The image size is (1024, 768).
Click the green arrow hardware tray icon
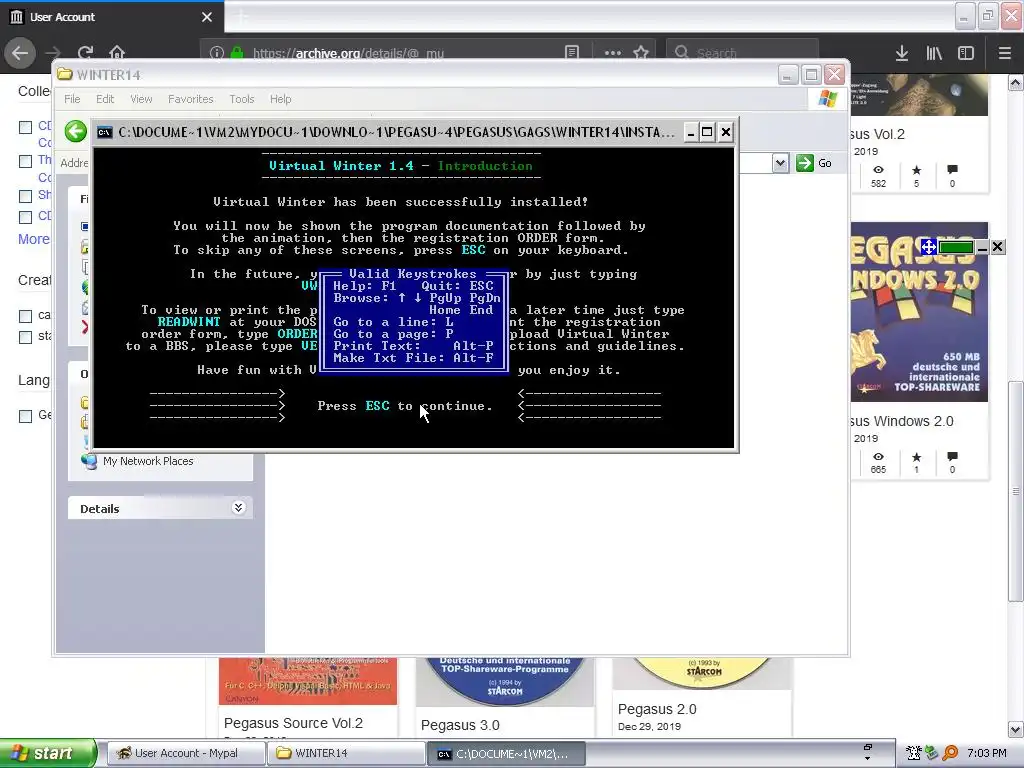pos(931,753)
